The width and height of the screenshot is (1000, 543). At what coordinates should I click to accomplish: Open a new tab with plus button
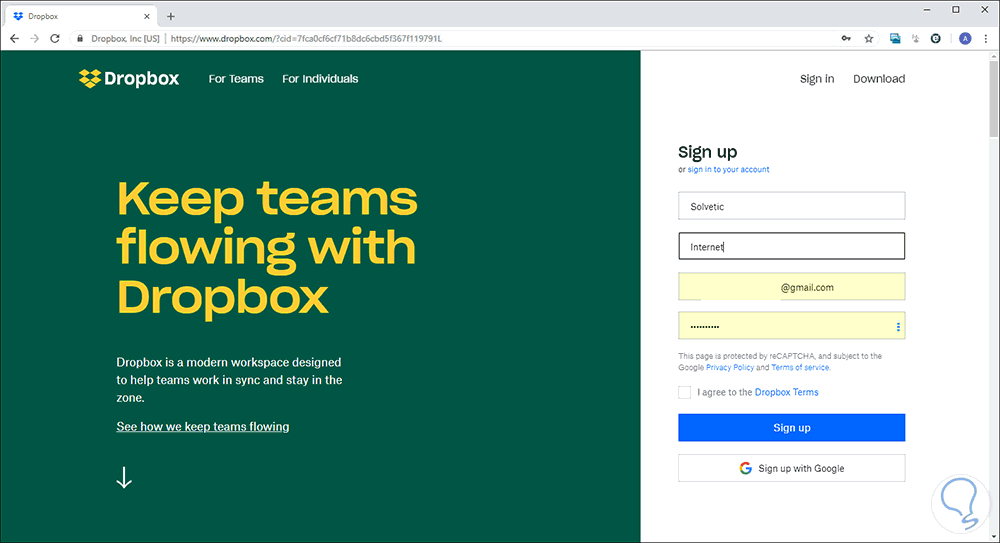tap(170, 17)
